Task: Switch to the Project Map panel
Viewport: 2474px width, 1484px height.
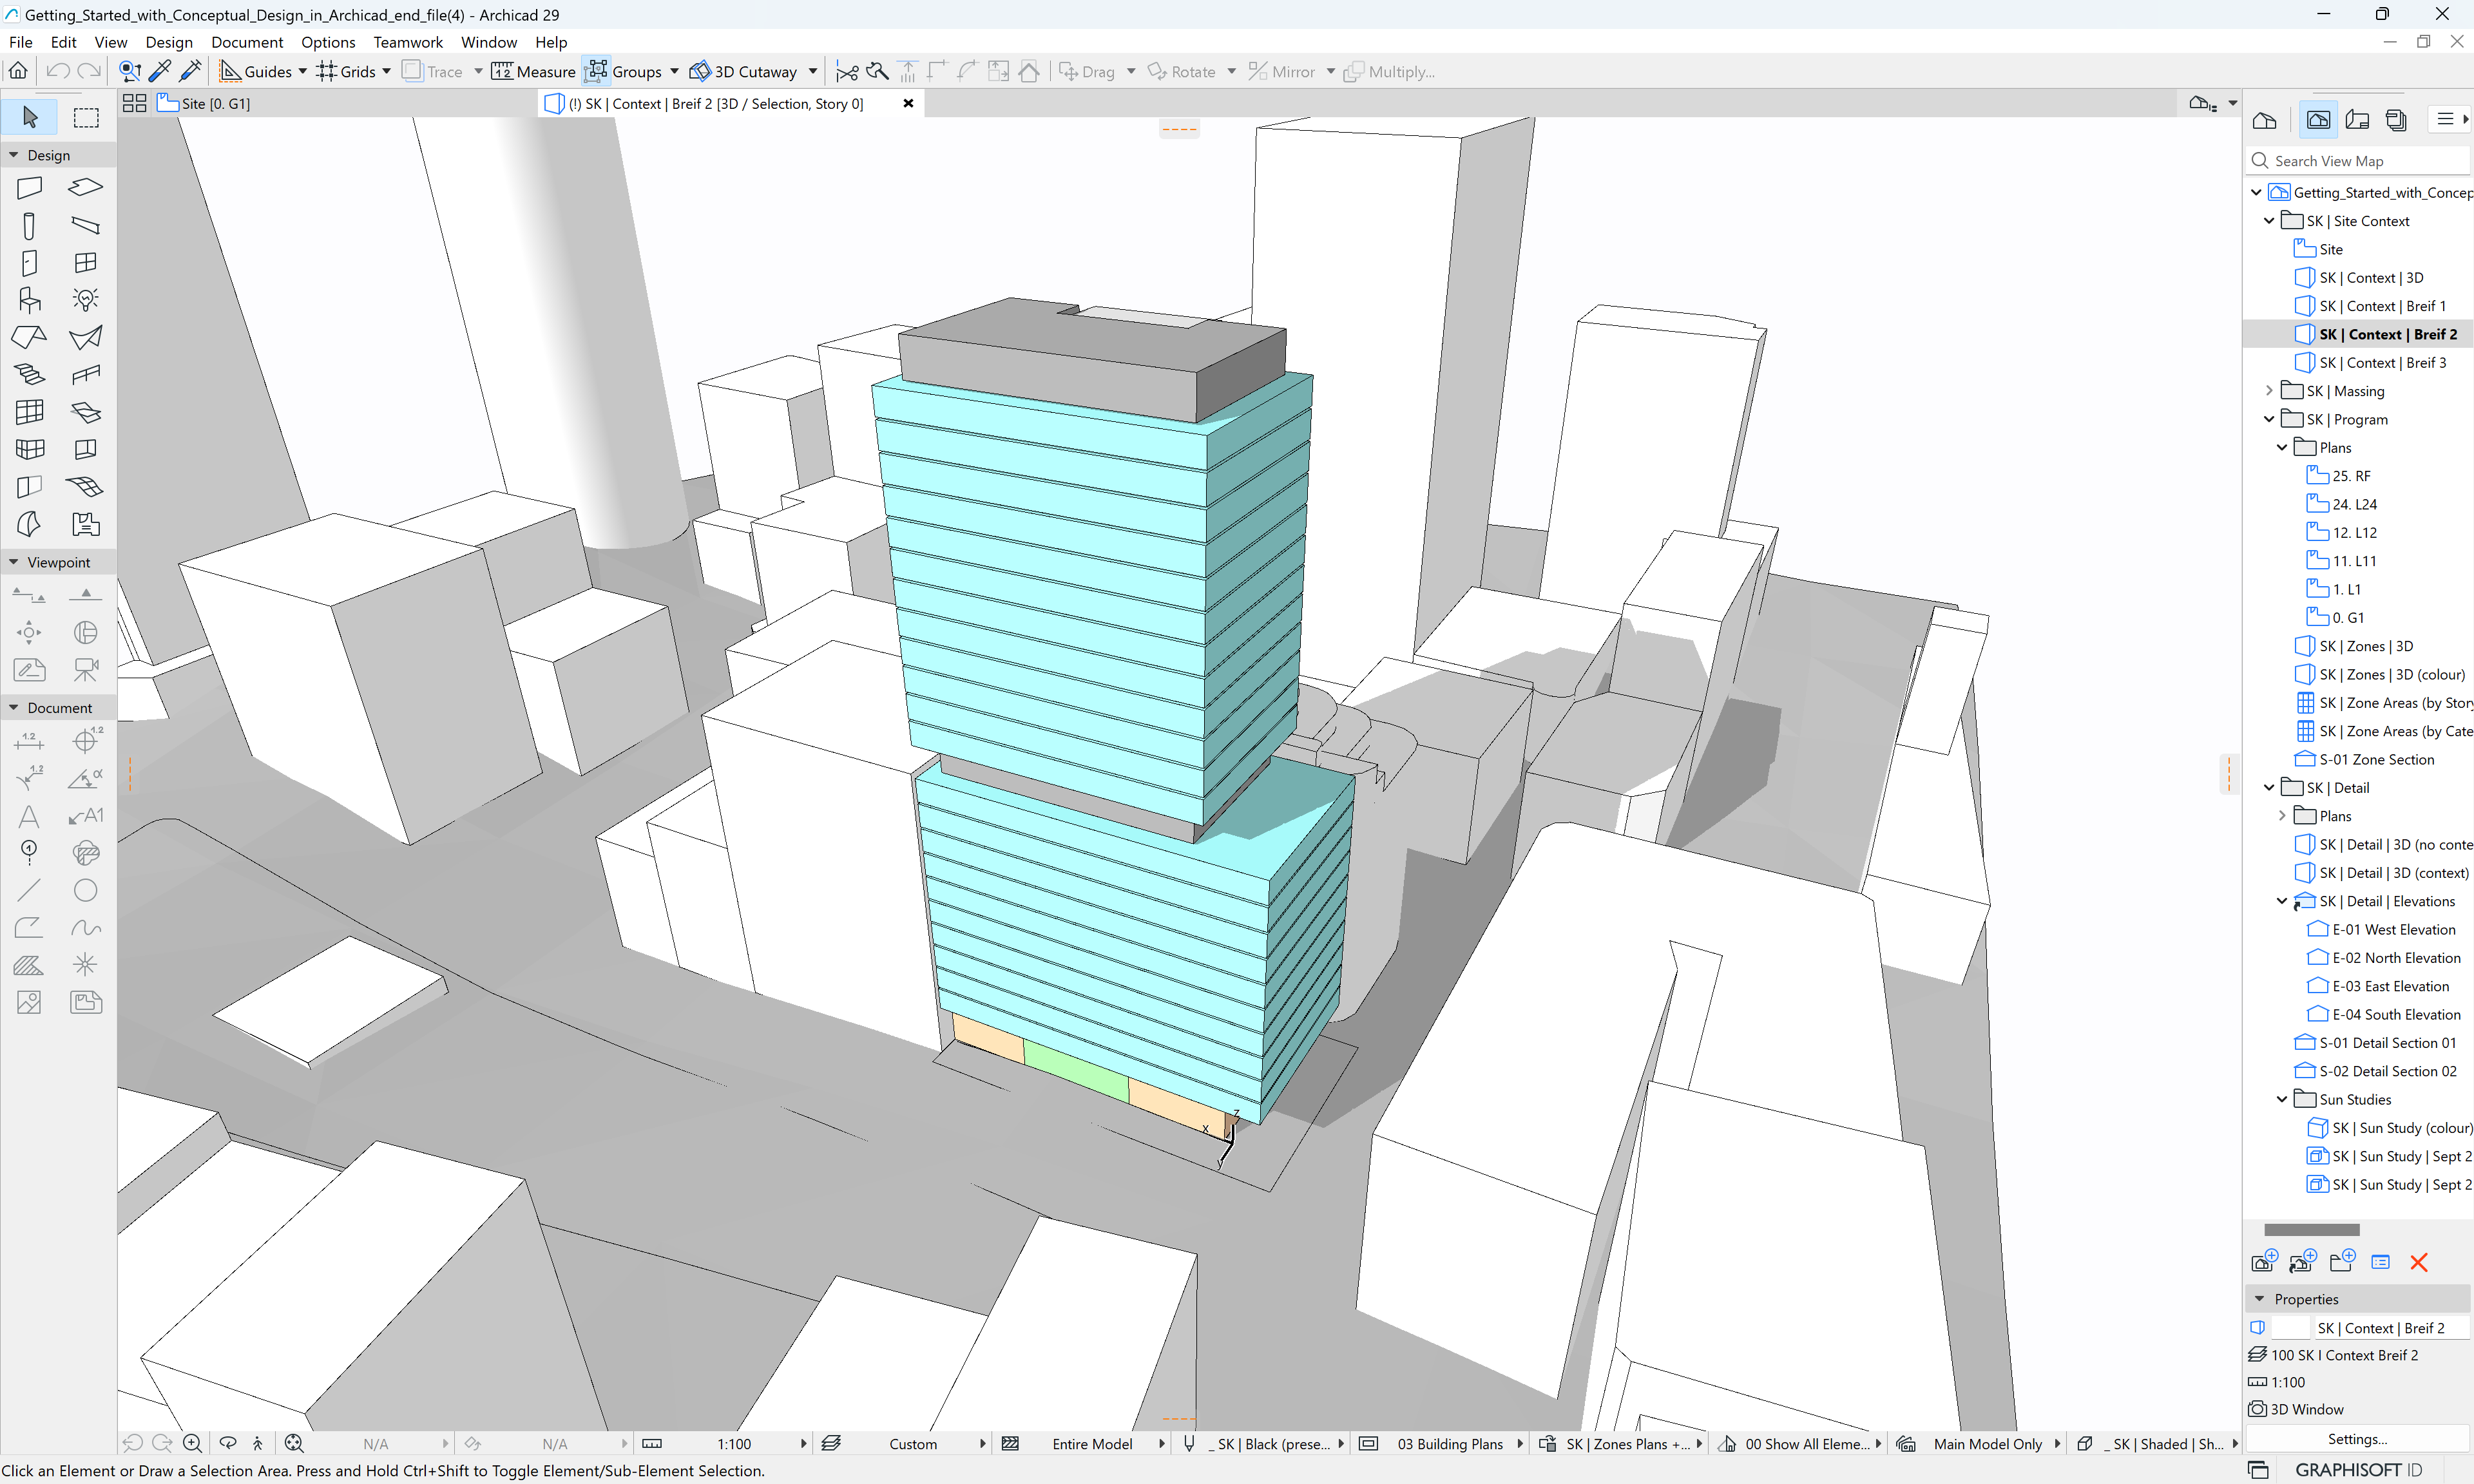Action: (x=2265, y=119)
